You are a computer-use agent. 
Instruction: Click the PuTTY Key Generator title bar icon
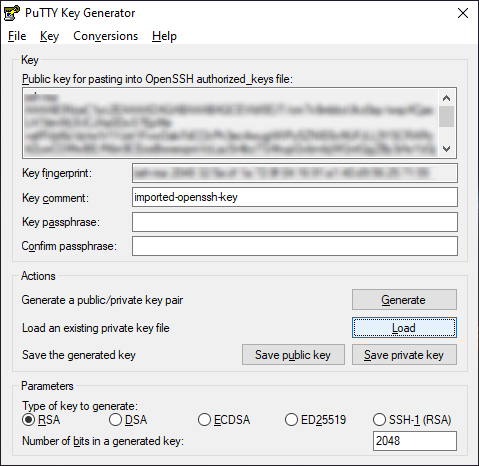tap(11, 13)
